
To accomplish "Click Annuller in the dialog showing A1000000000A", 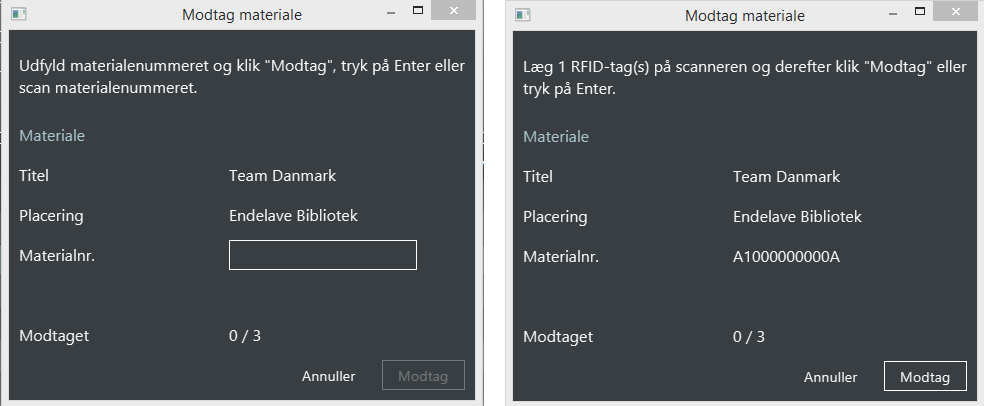I will click(x=830, y=377).
